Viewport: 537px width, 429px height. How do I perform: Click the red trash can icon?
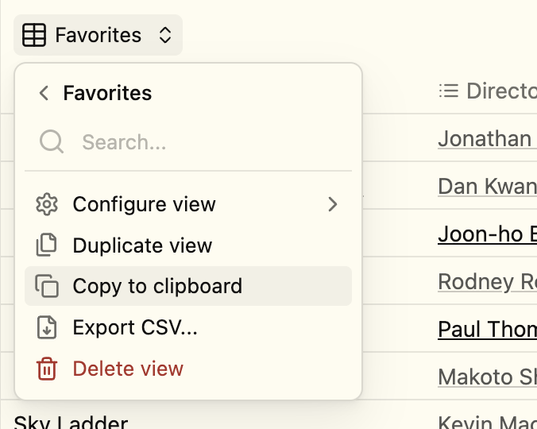(x=47, y=369)
